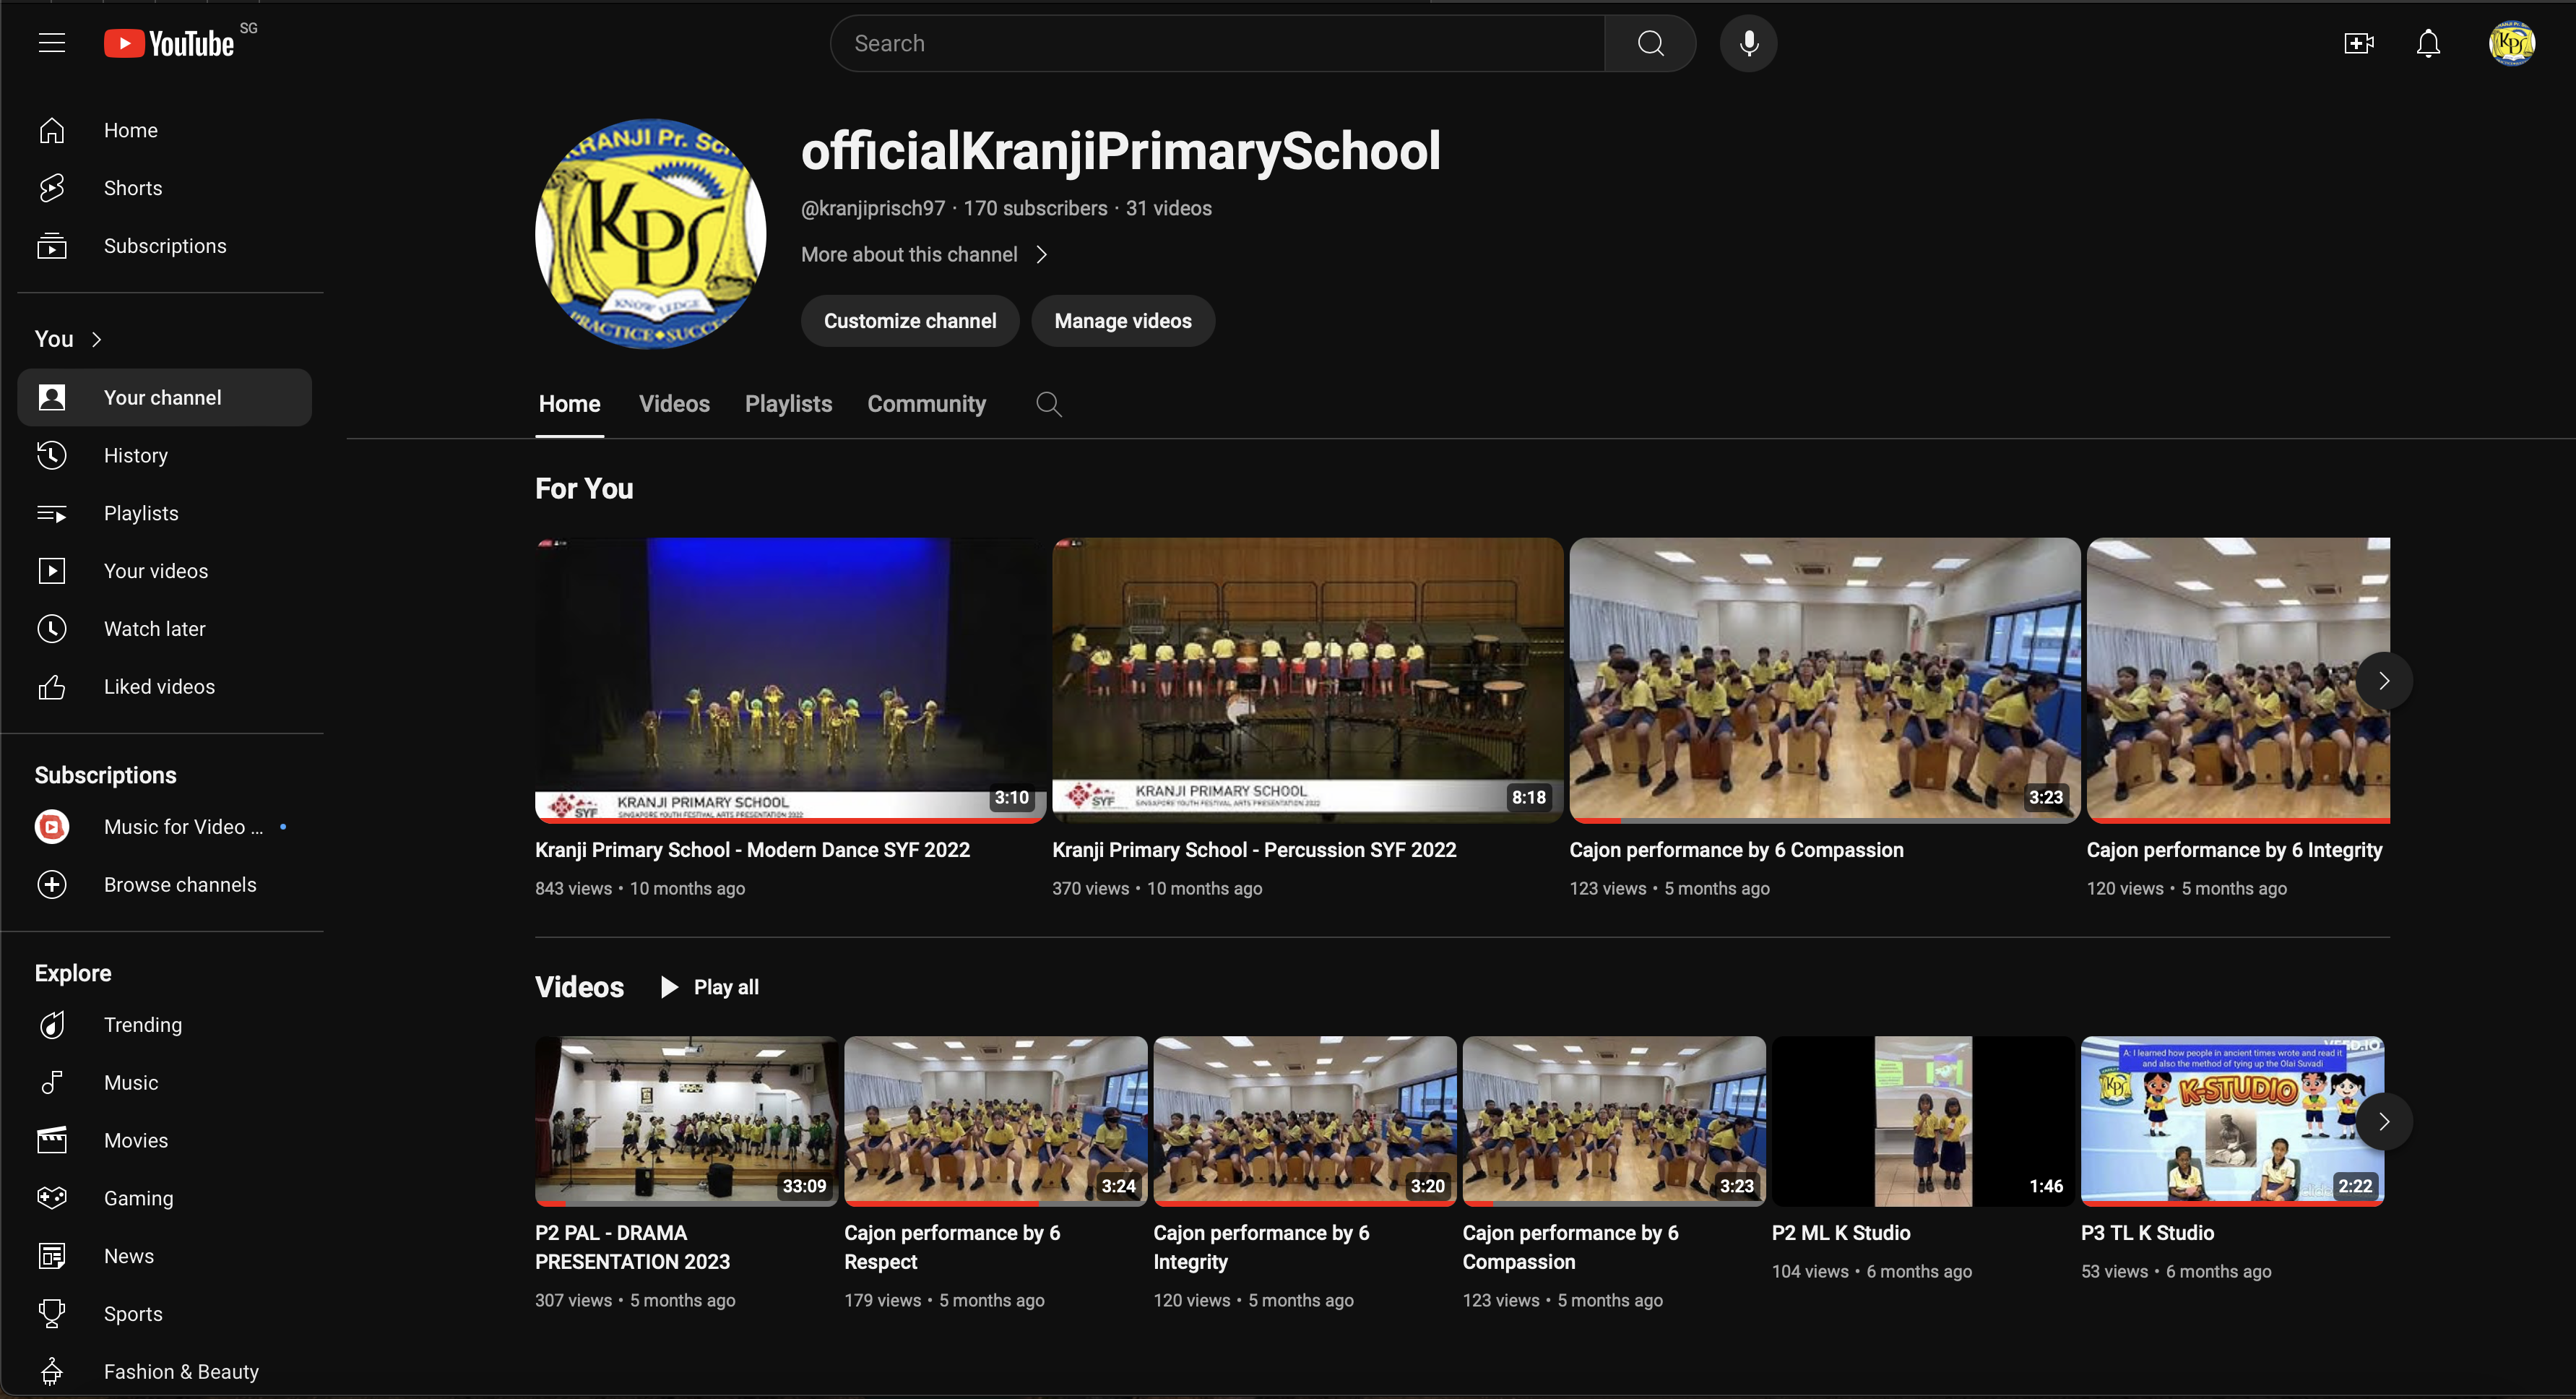Click the YouTube logo

[169, 43]
